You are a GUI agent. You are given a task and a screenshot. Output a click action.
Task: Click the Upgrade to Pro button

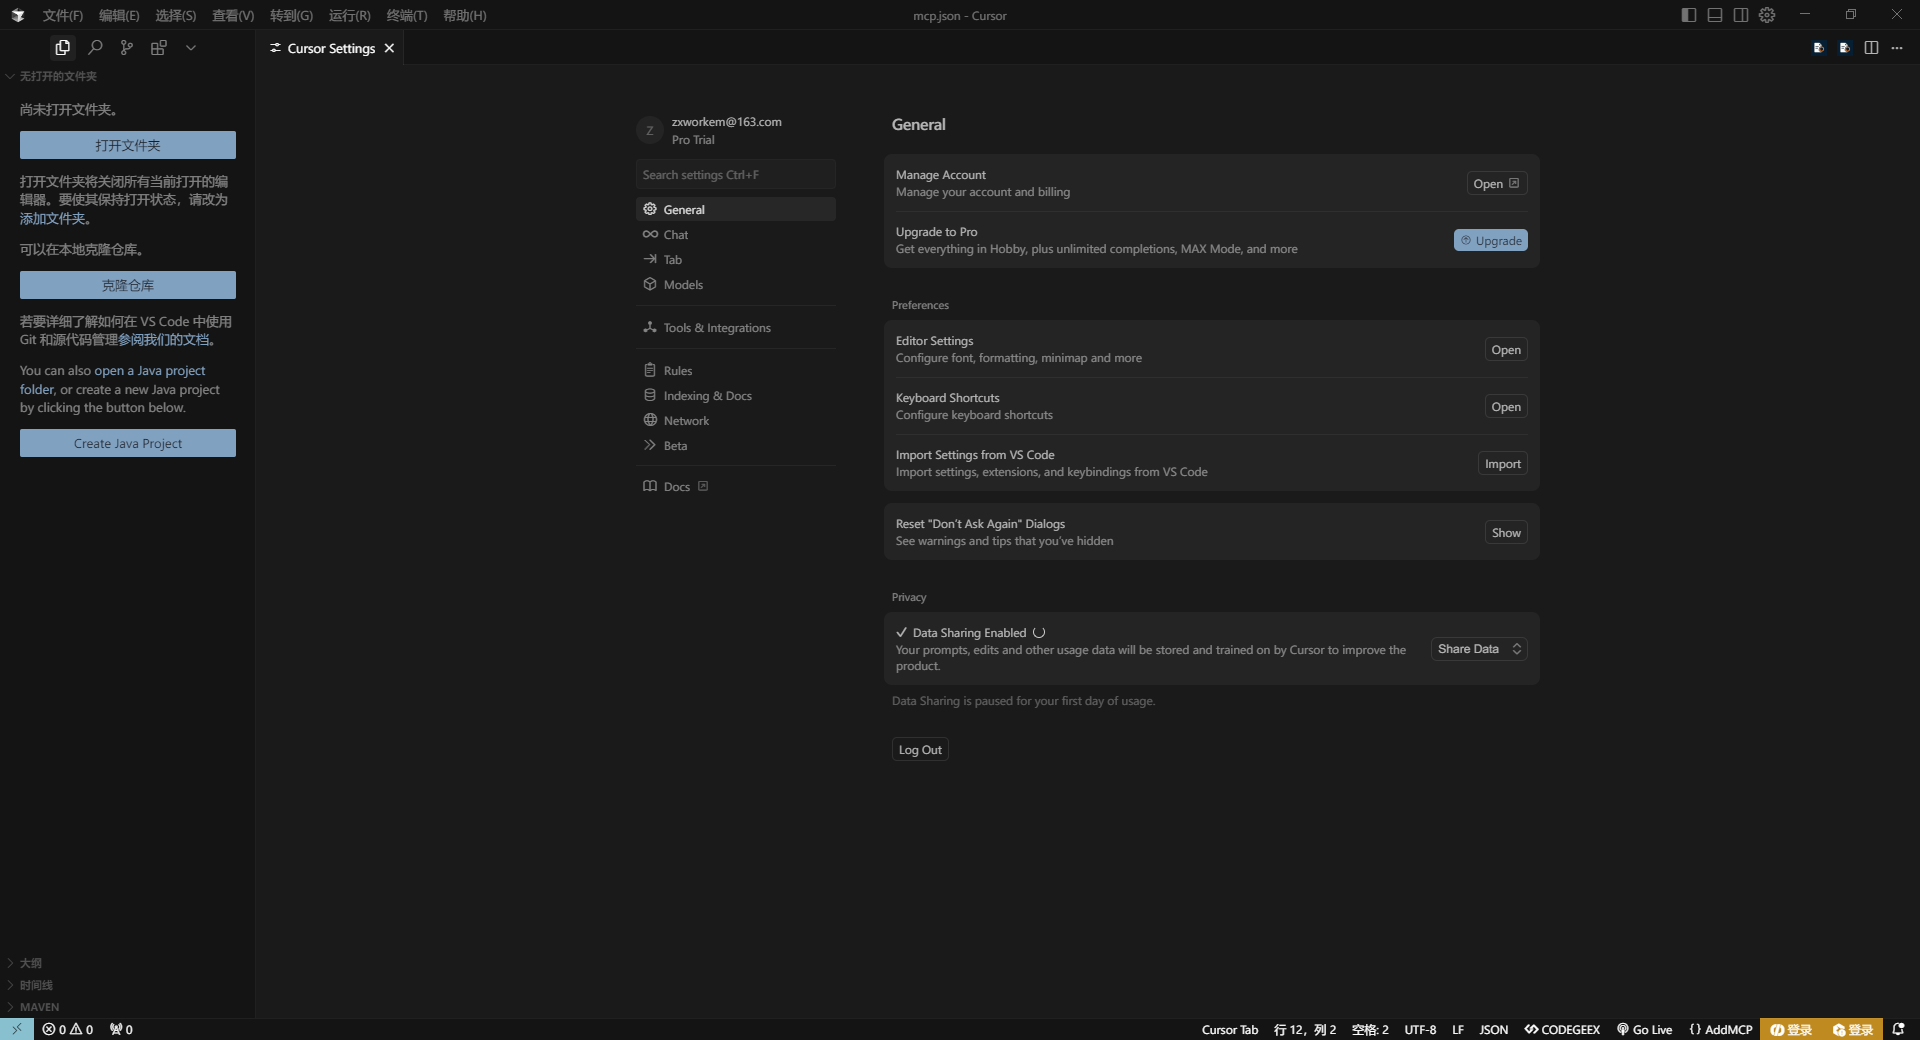[1490, 240]
